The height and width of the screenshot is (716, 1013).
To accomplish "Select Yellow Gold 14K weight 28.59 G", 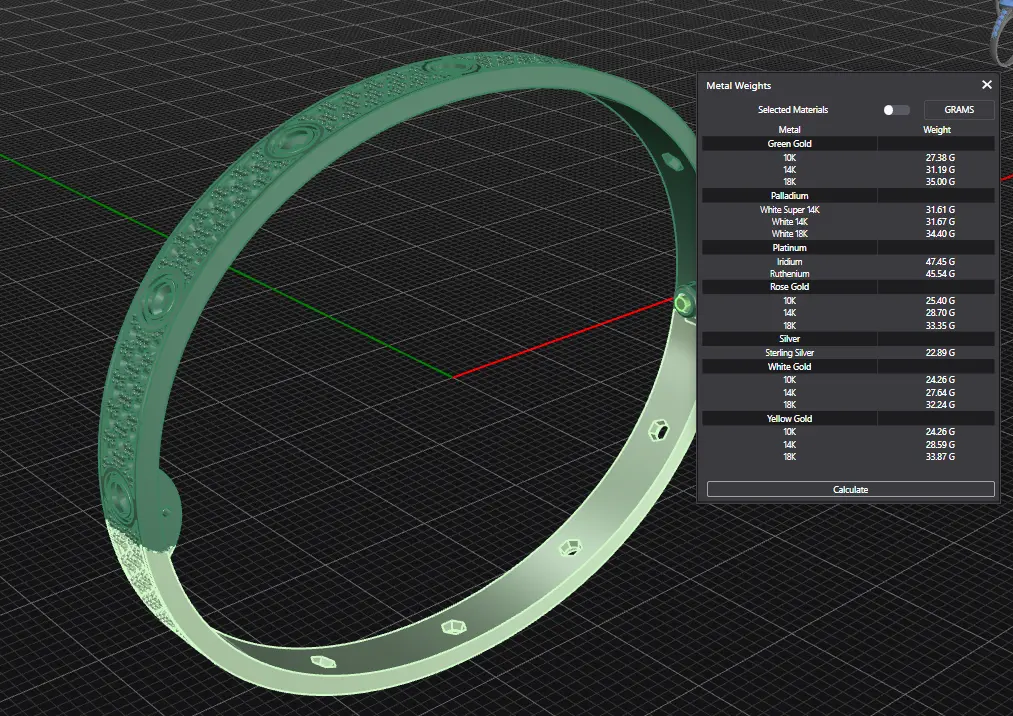I will coord(940,445).
